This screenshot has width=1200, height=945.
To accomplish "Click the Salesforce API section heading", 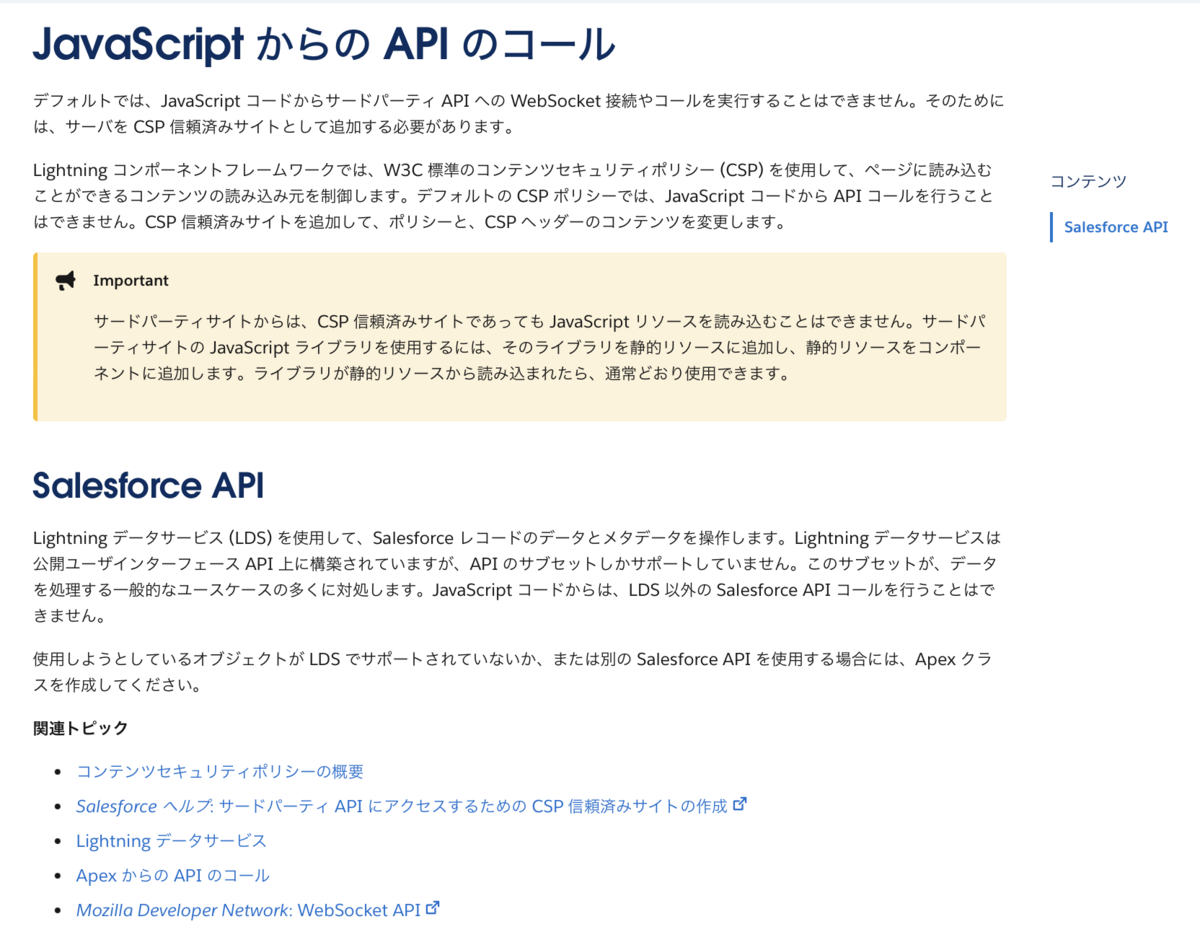I will tap(148, 486).
